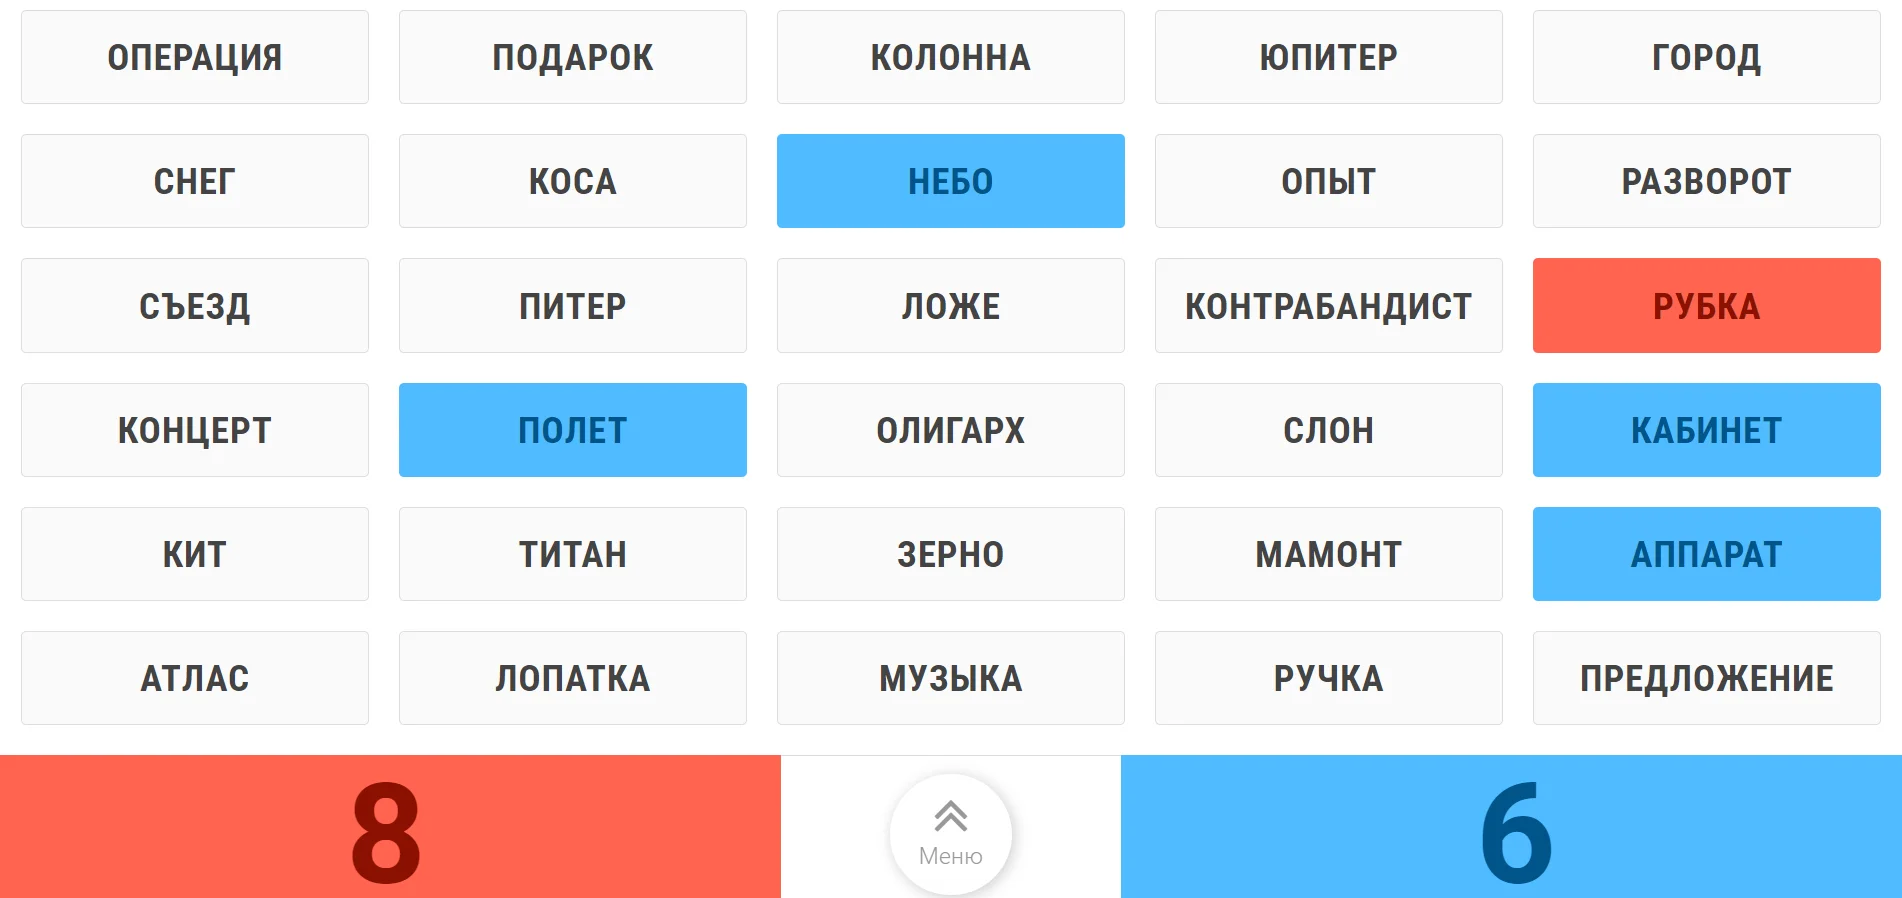The image size is (1902, 898).
Task: Select the word НЕБО
Action: pyautogui.click(x=949, y=181)
